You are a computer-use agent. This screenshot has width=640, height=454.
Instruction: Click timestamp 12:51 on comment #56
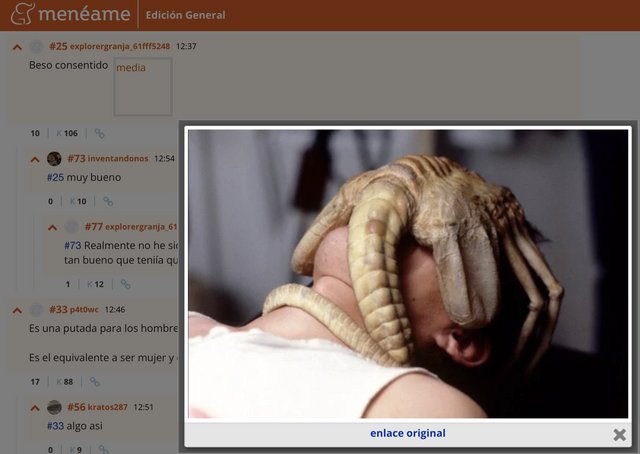(143, 407)
